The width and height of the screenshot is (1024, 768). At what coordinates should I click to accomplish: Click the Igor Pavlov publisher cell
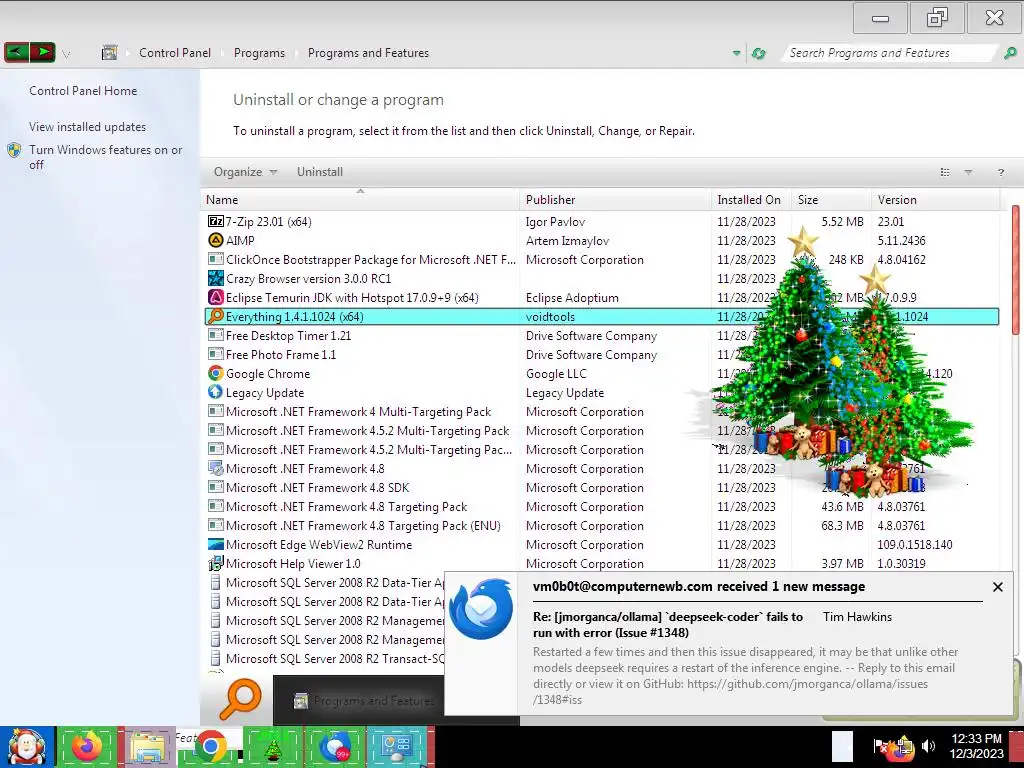click(x=555, y=221)
